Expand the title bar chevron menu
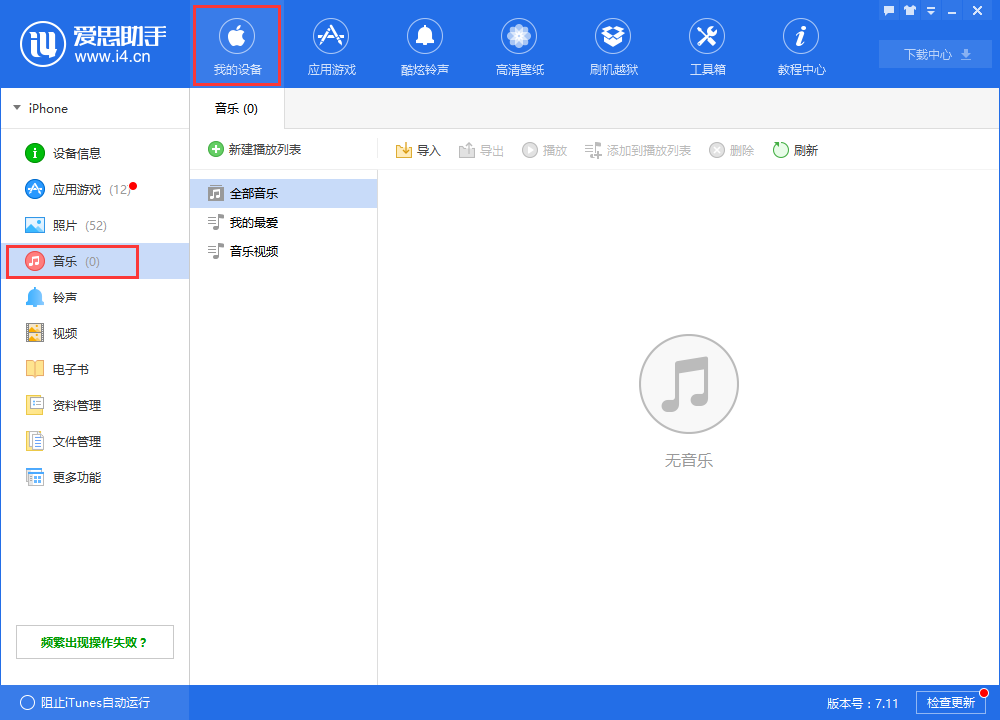The width and height of the screenshot is (1000, 720). pyautogui.click(x=930, y=9)
